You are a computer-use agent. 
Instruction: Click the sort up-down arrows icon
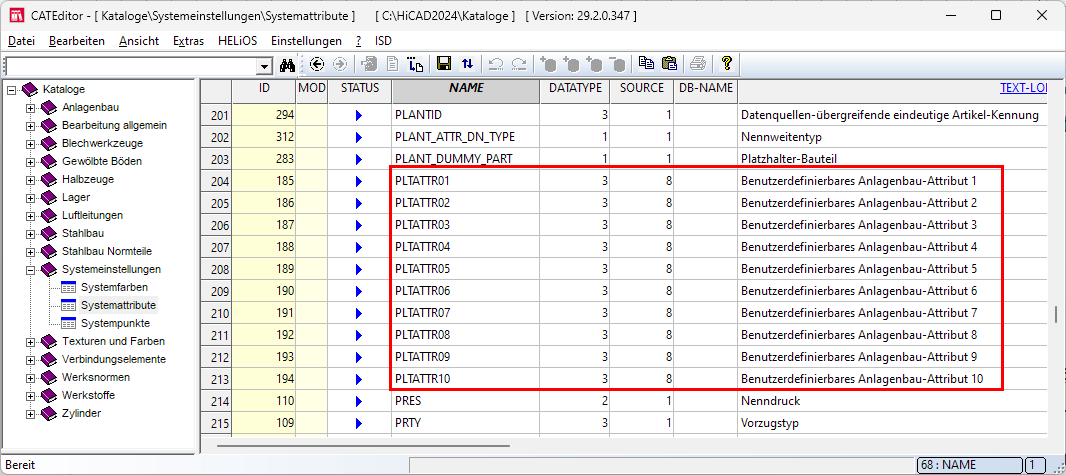tap(467, 64)
